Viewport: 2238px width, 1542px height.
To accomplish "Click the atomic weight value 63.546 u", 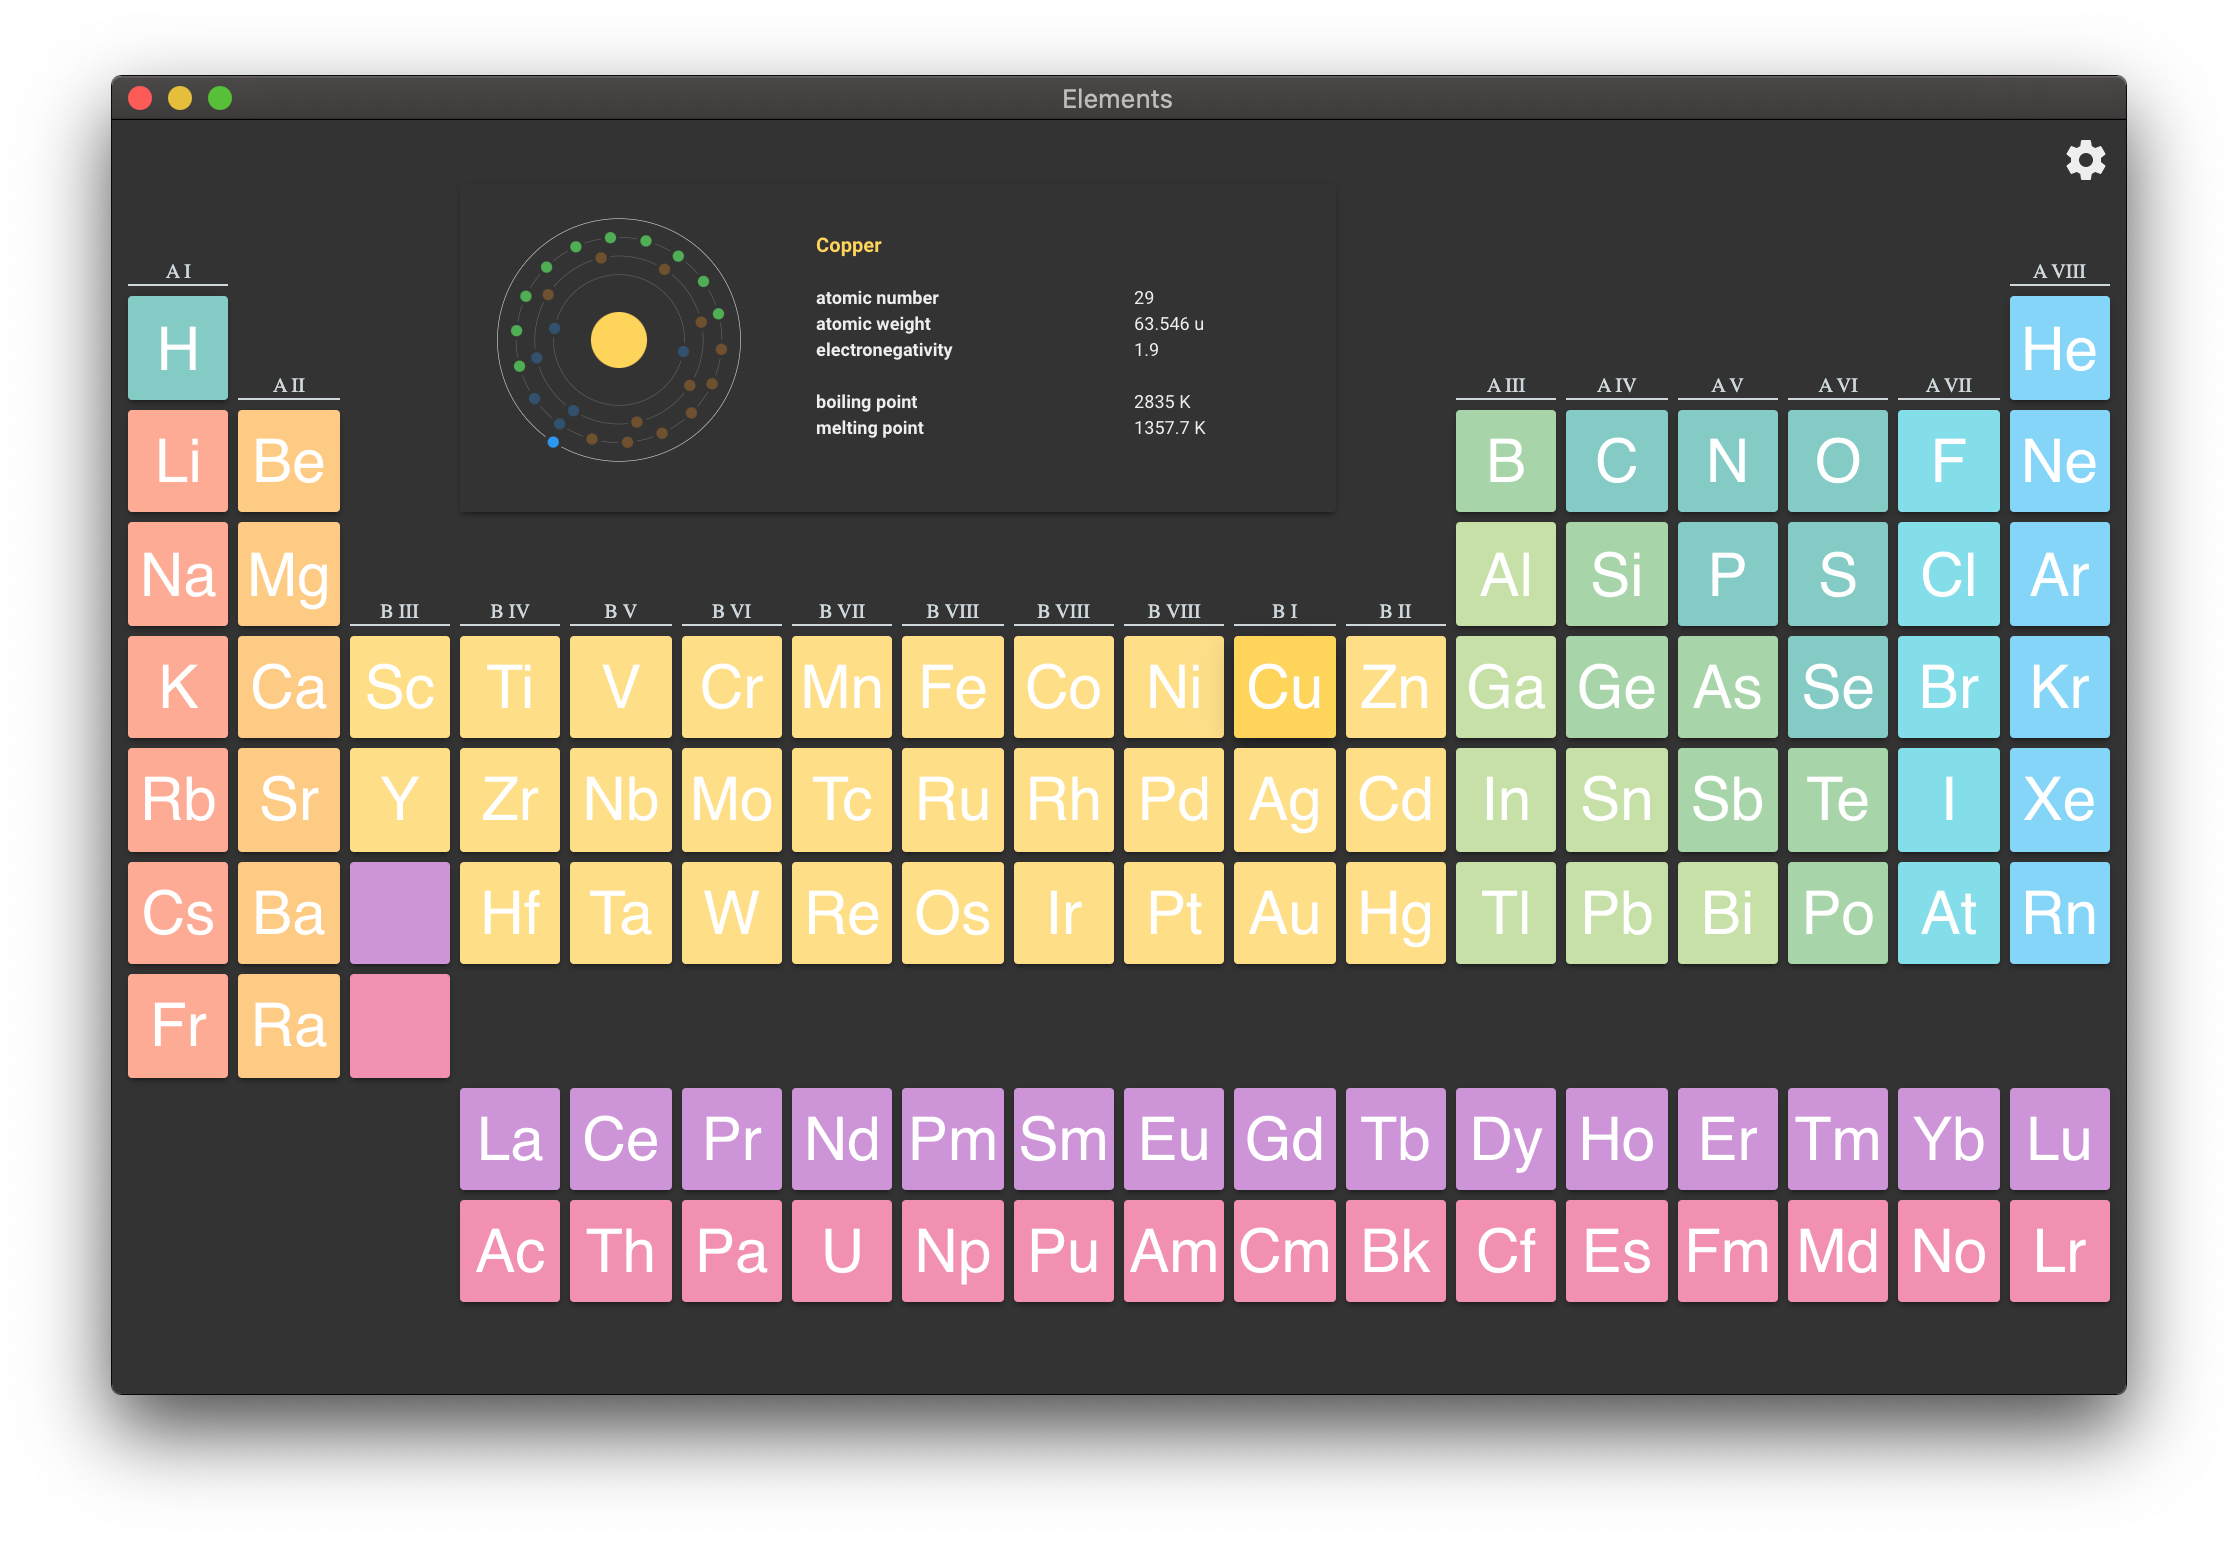I will pos(1168,324).
